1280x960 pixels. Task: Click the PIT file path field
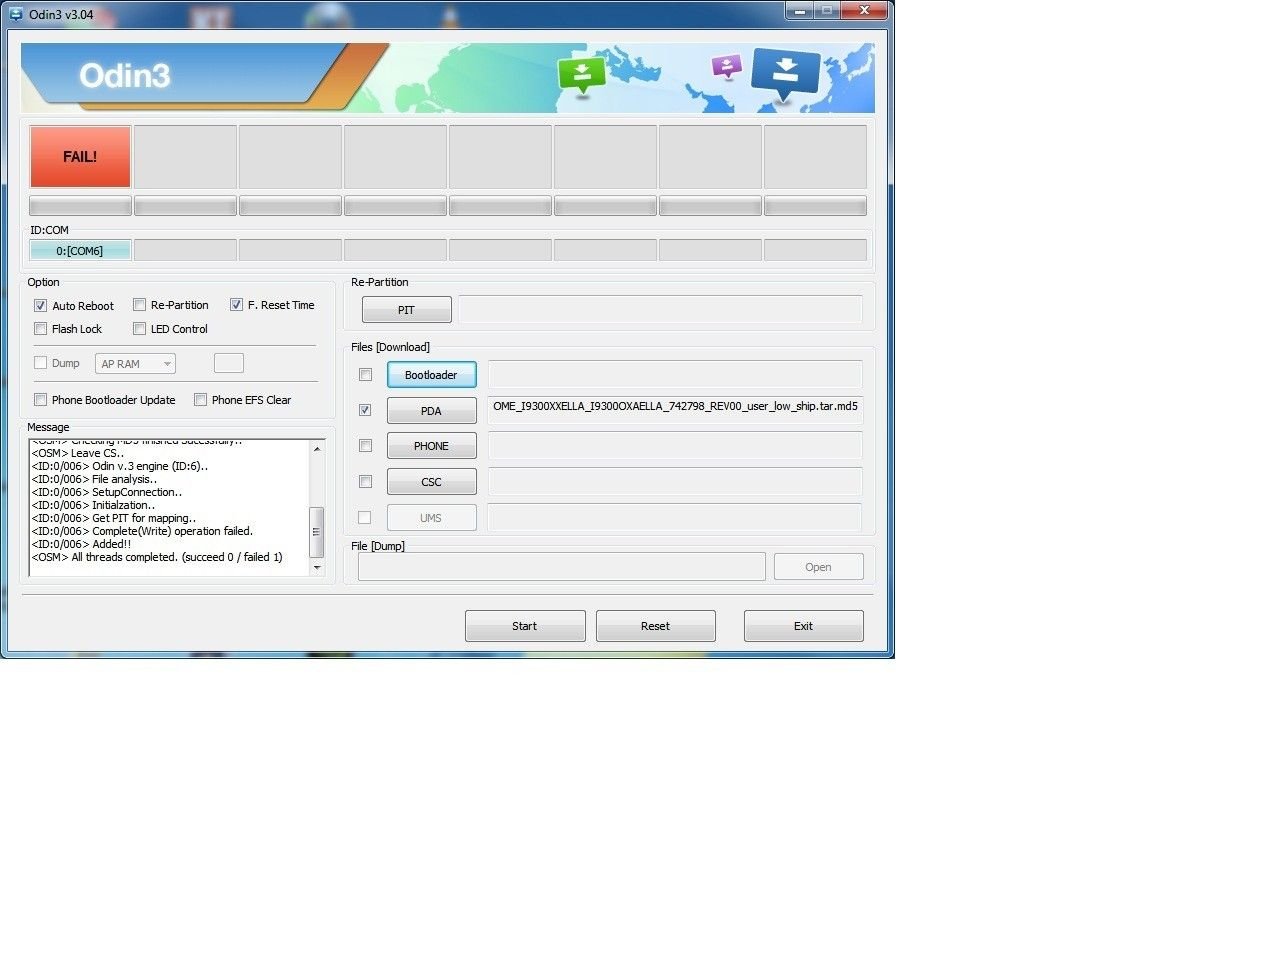[660, 310]
